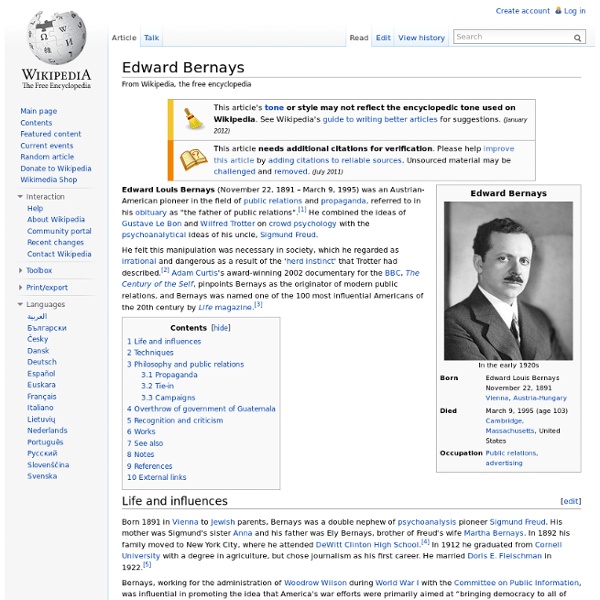Open Contact Wikipedia link

(x=59, y=254)
